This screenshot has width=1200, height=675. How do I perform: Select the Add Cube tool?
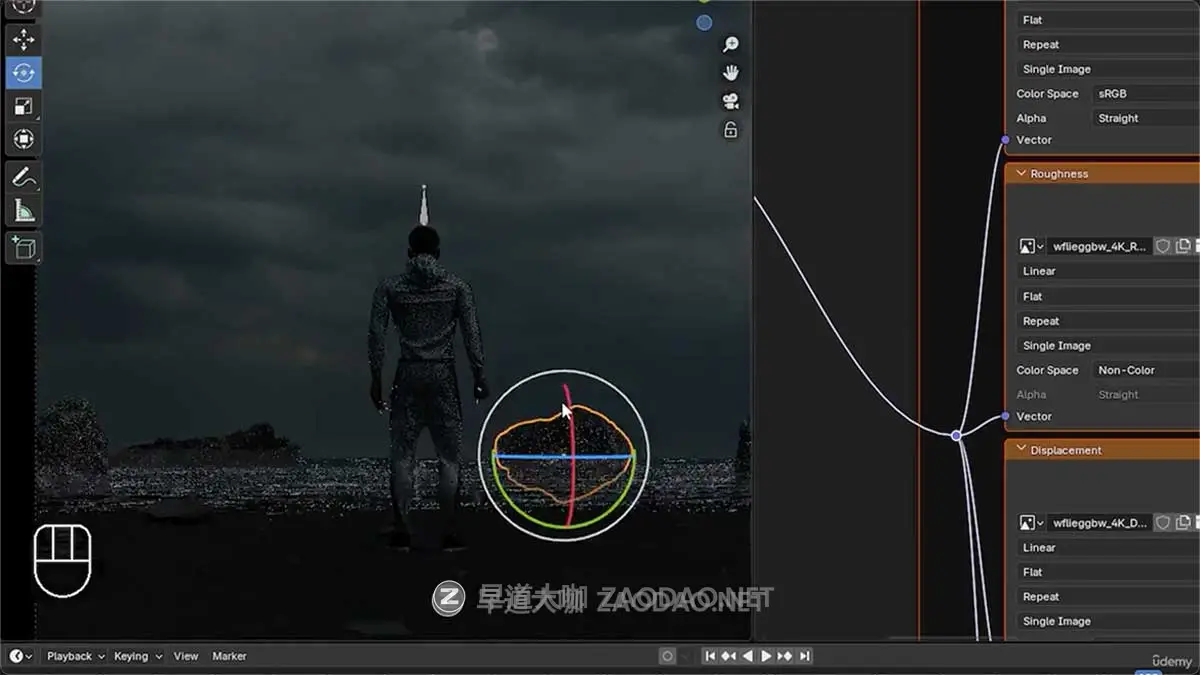pyautogui.click(x=22, y=248)
